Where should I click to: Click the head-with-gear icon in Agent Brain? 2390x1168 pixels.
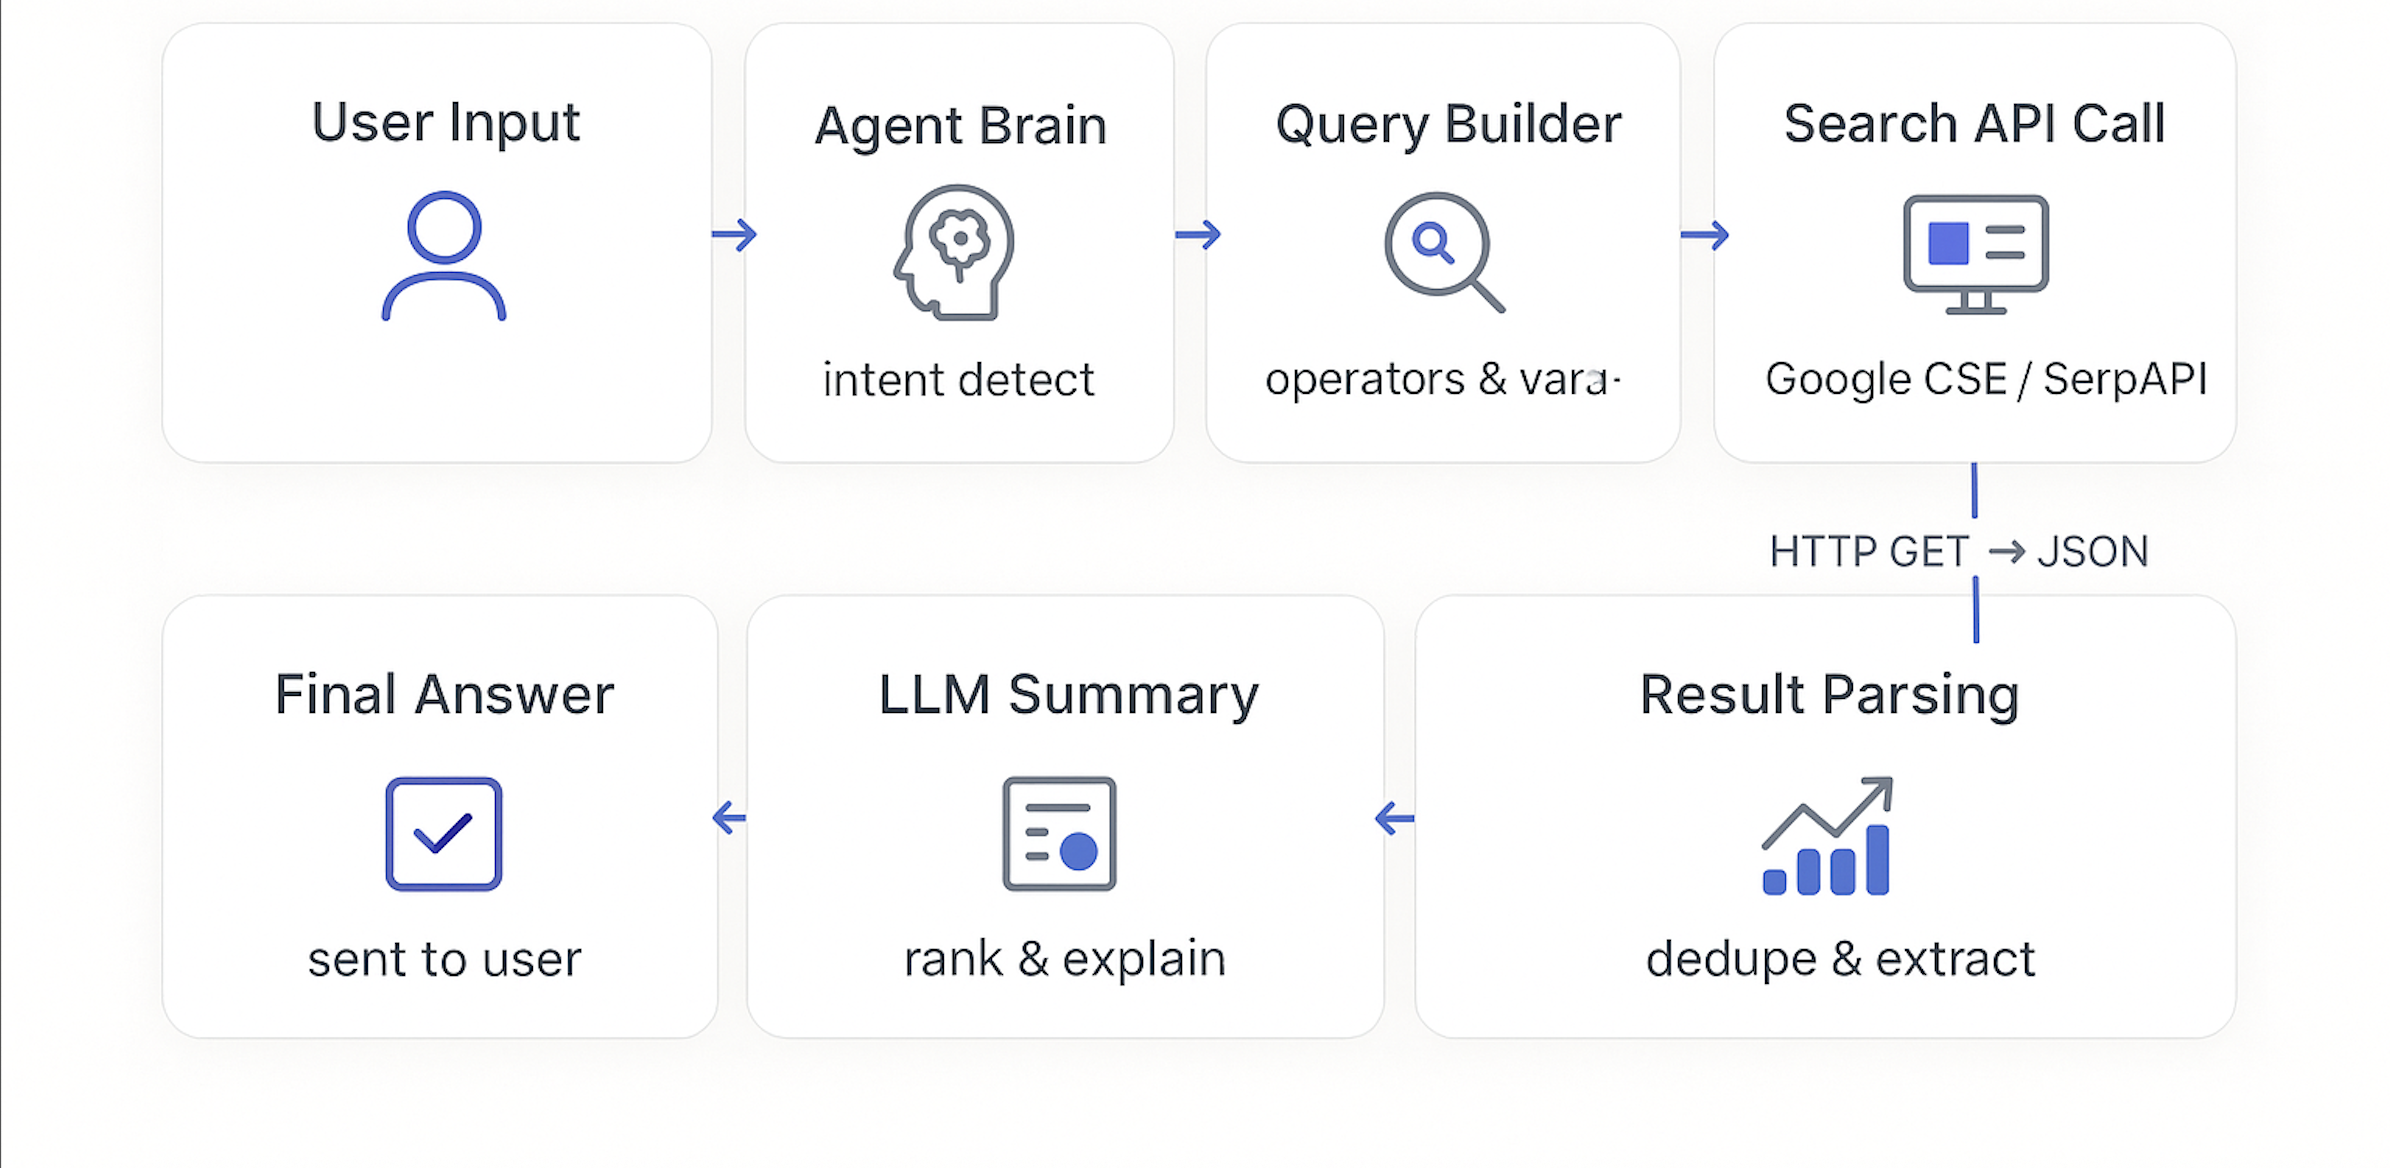pos(954,252)
